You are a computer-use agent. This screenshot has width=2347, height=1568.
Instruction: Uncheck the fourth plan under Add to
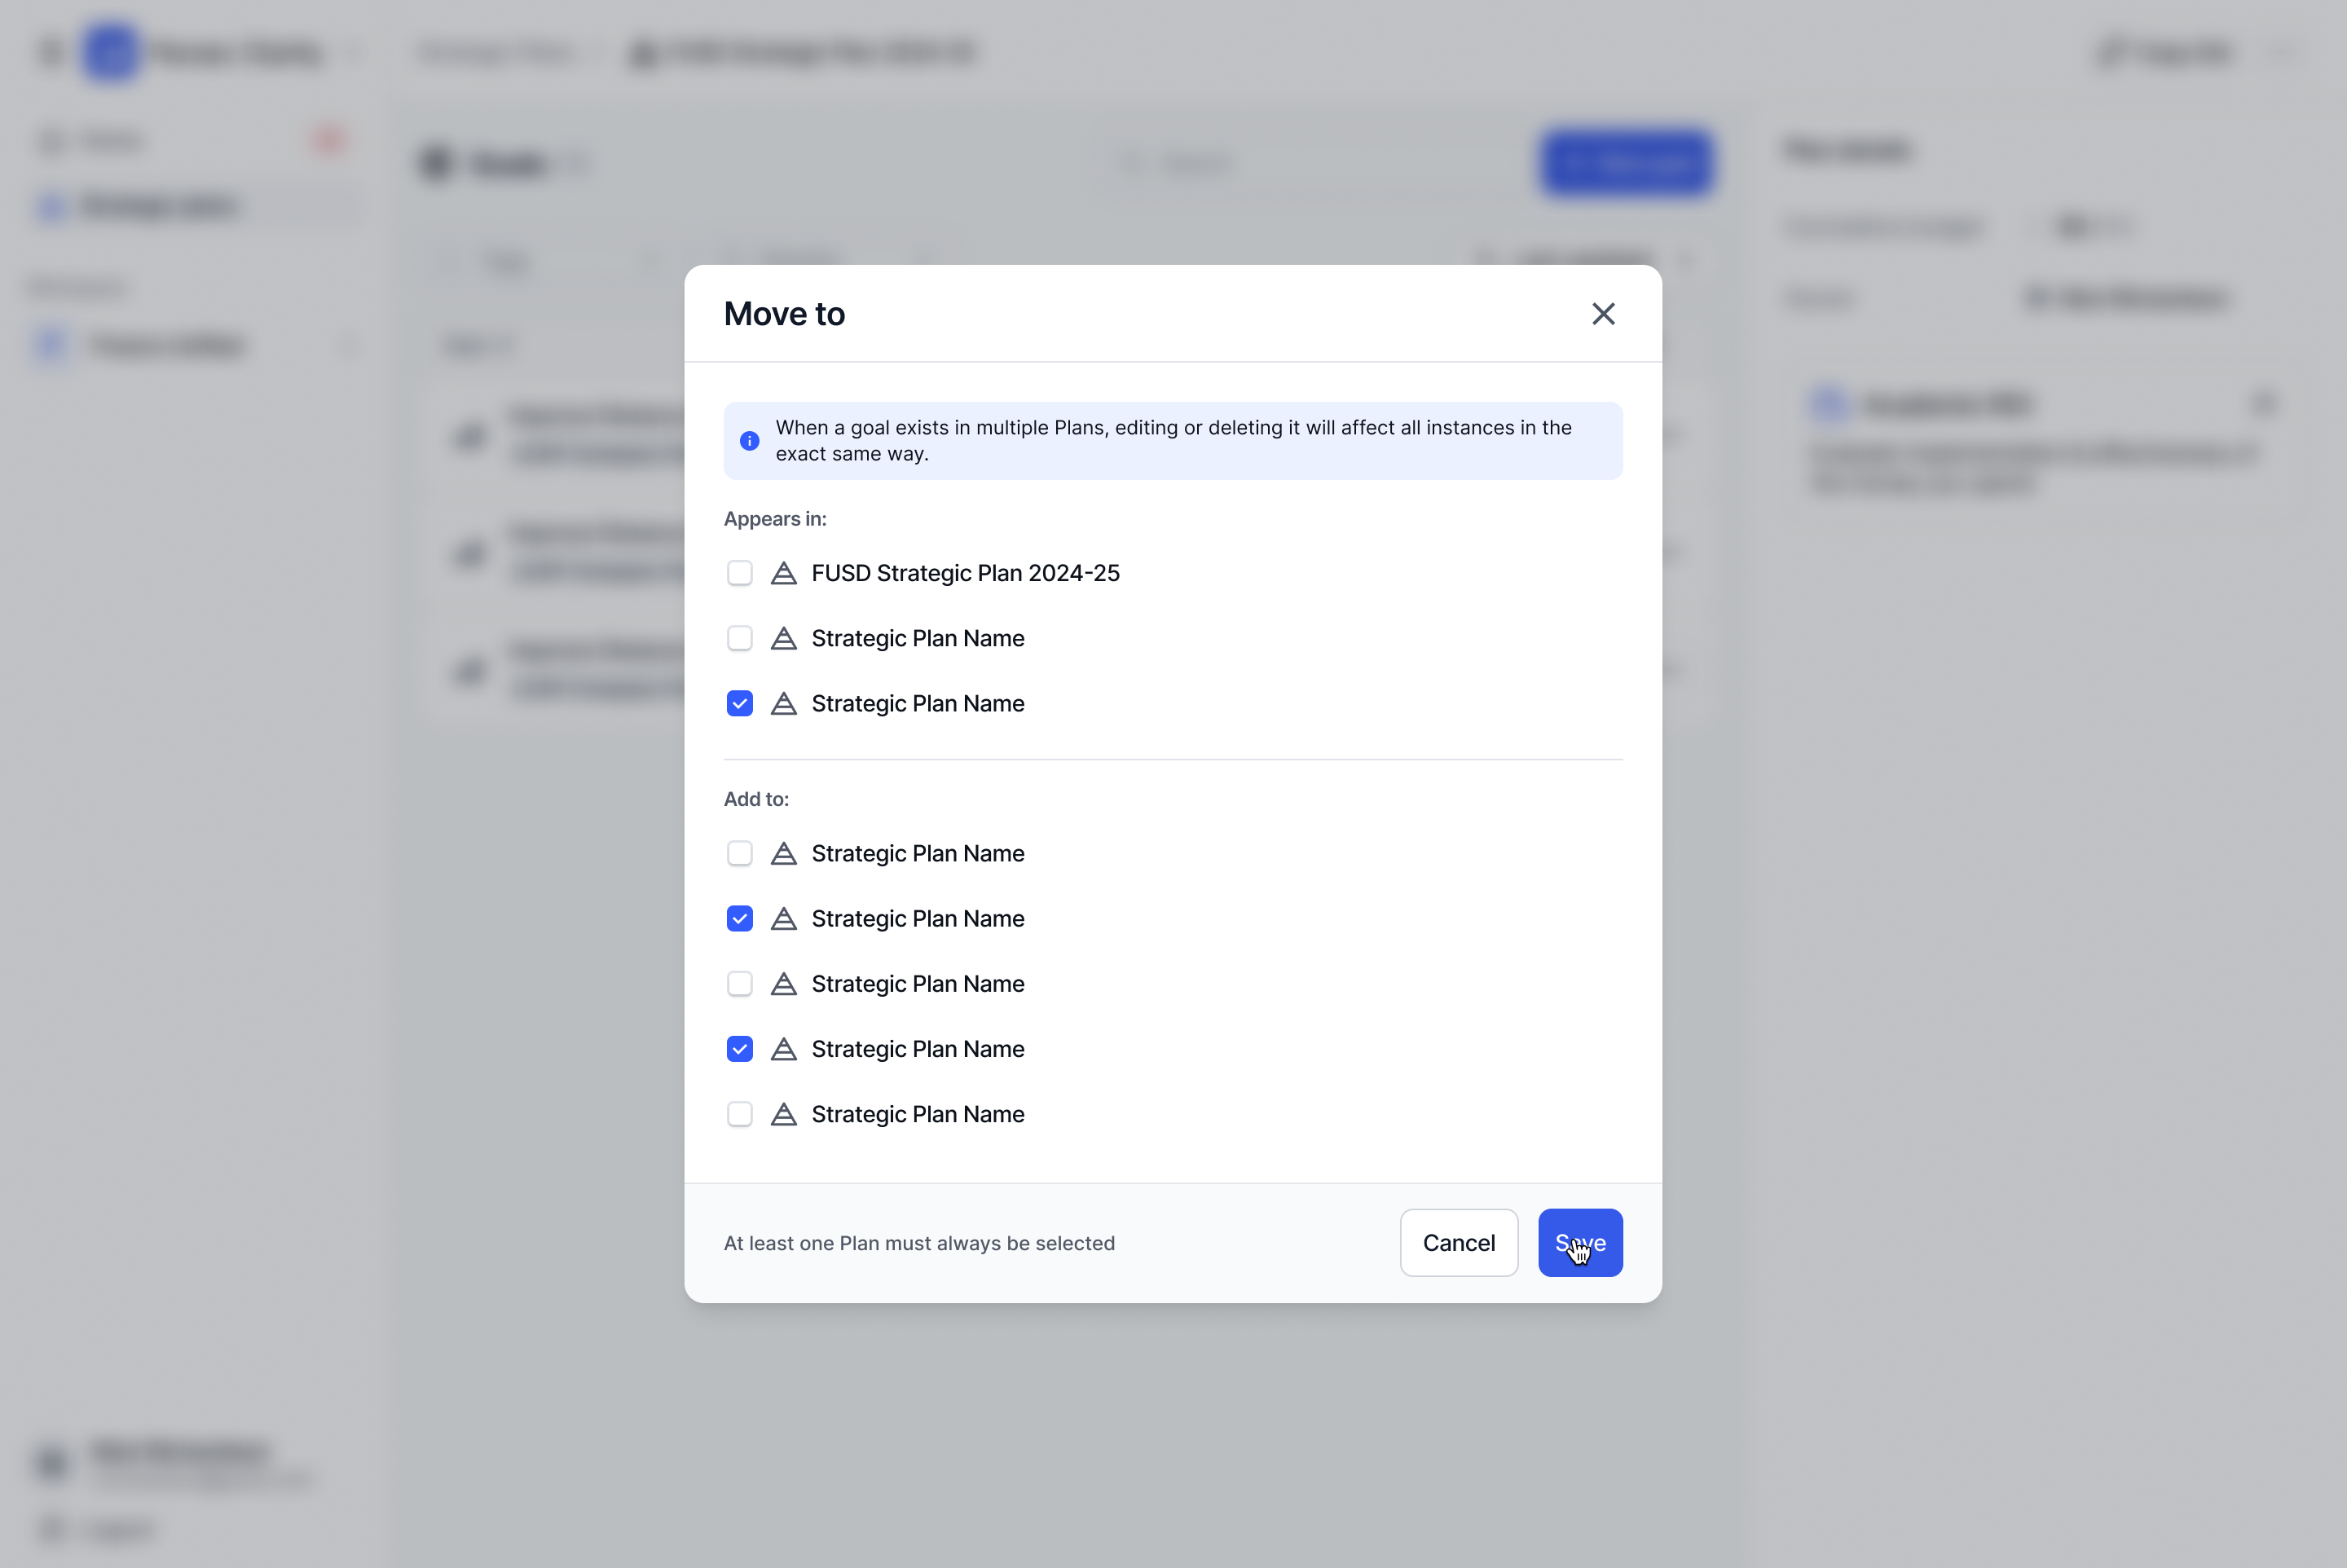[740, 1049]
